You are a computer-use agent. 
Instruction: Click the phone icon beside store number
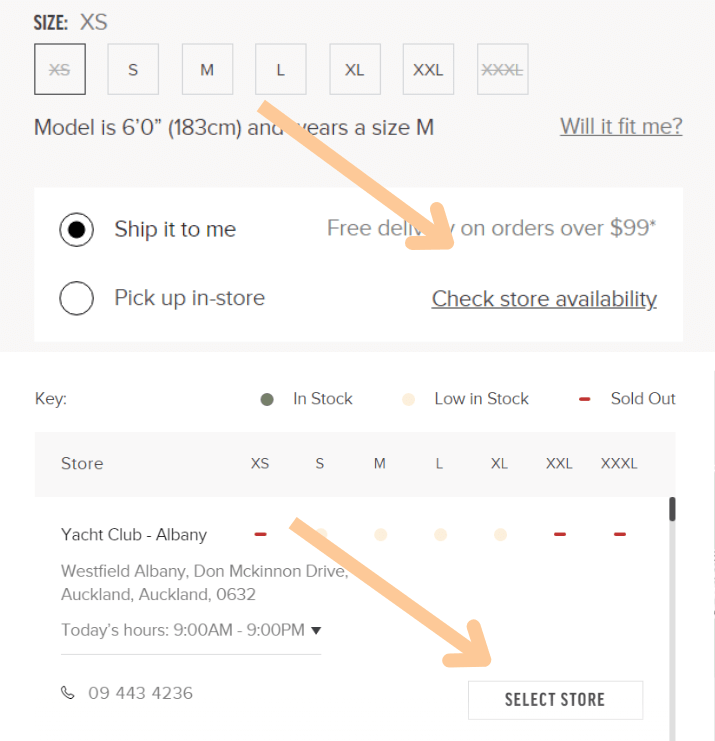68,693
